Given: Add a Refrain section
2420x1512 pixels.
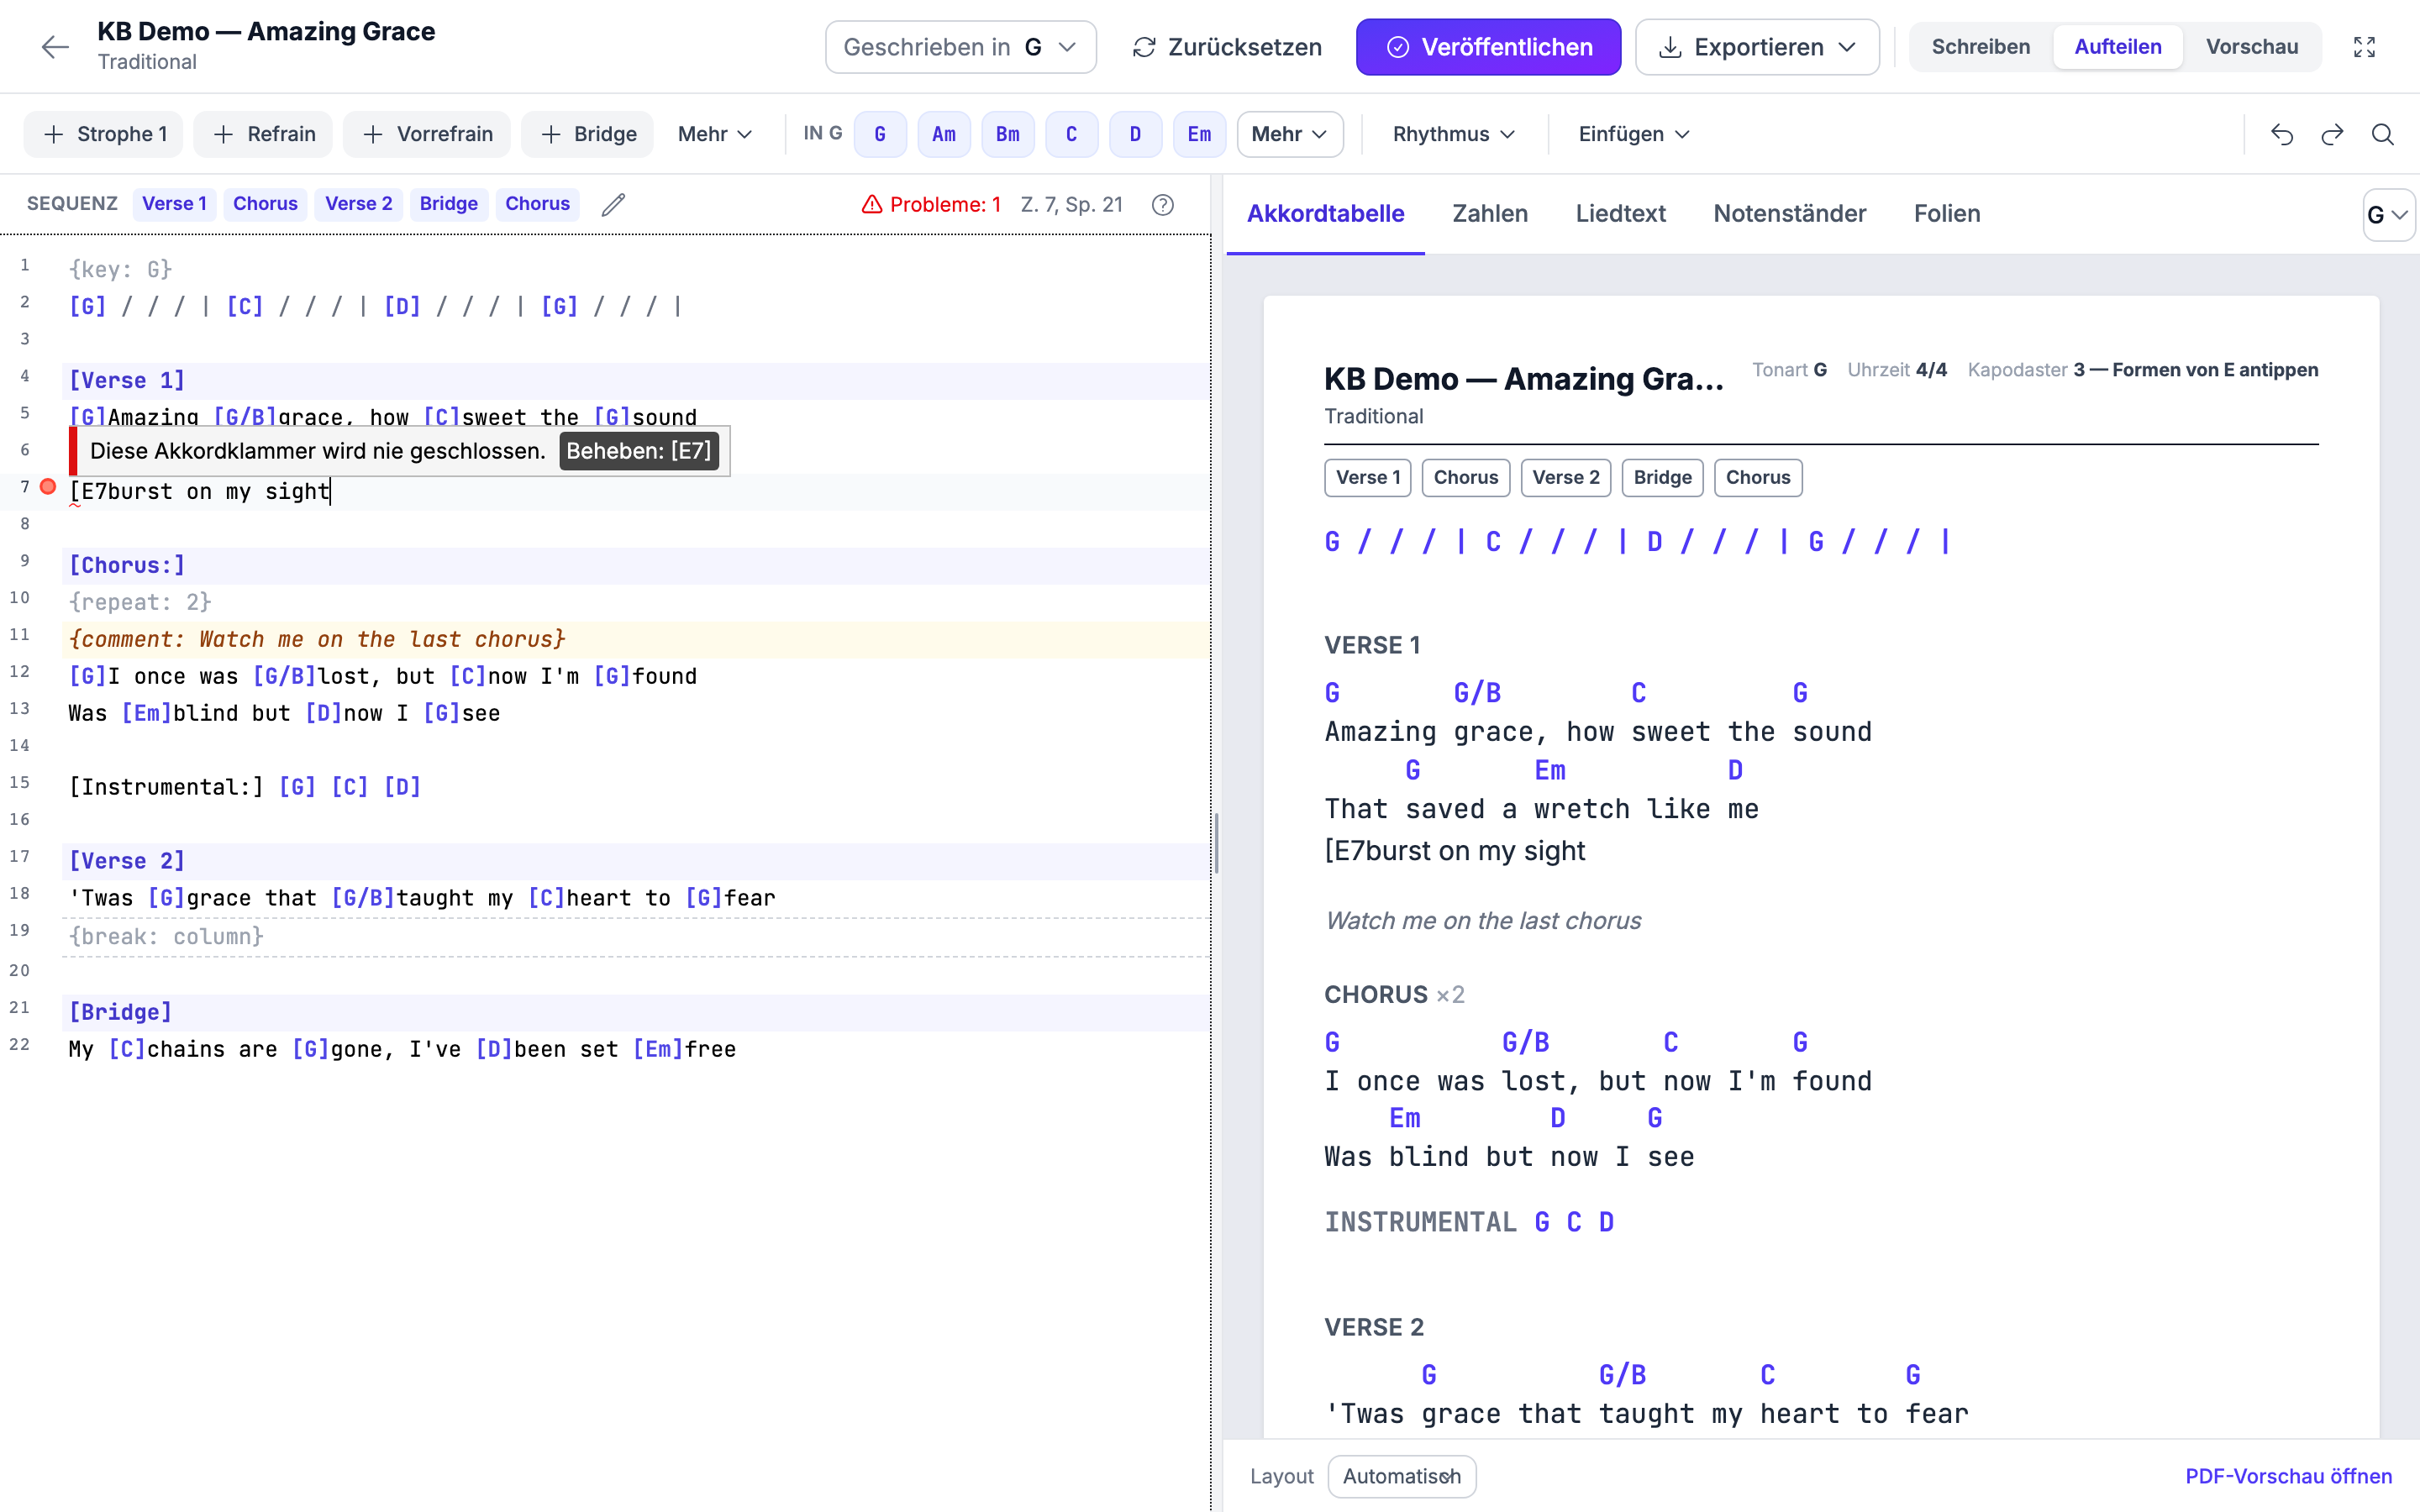Looking at the screenshot, I should tap(263, 134).
